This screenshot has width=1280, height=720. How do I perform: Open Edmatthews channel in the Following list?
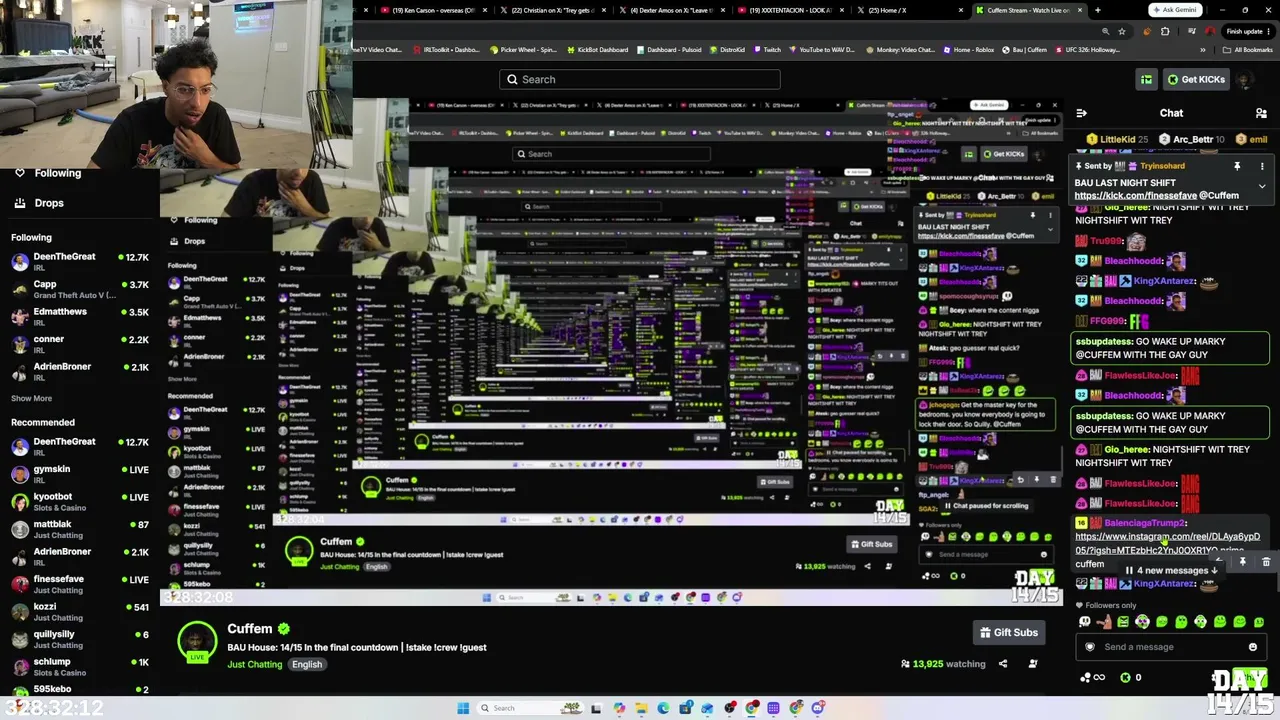[80, 316]
